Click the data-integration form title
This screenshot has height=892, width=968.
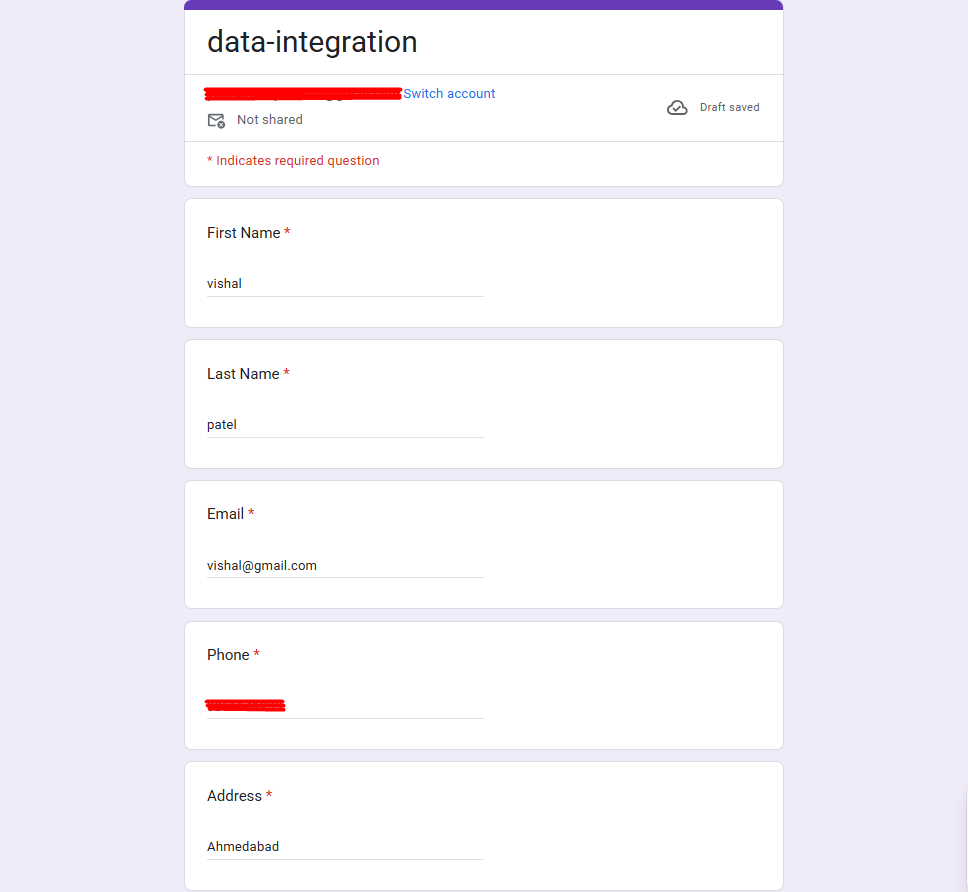pyautogui.click(x=312, y=42)
